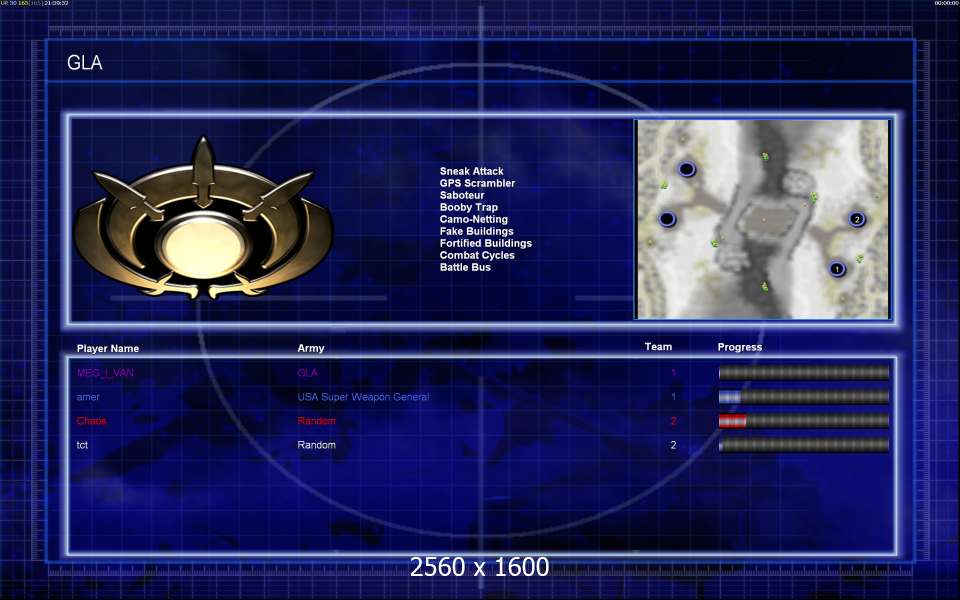
Task: Select the purple player name in GLA row
Action: [105, 372]
